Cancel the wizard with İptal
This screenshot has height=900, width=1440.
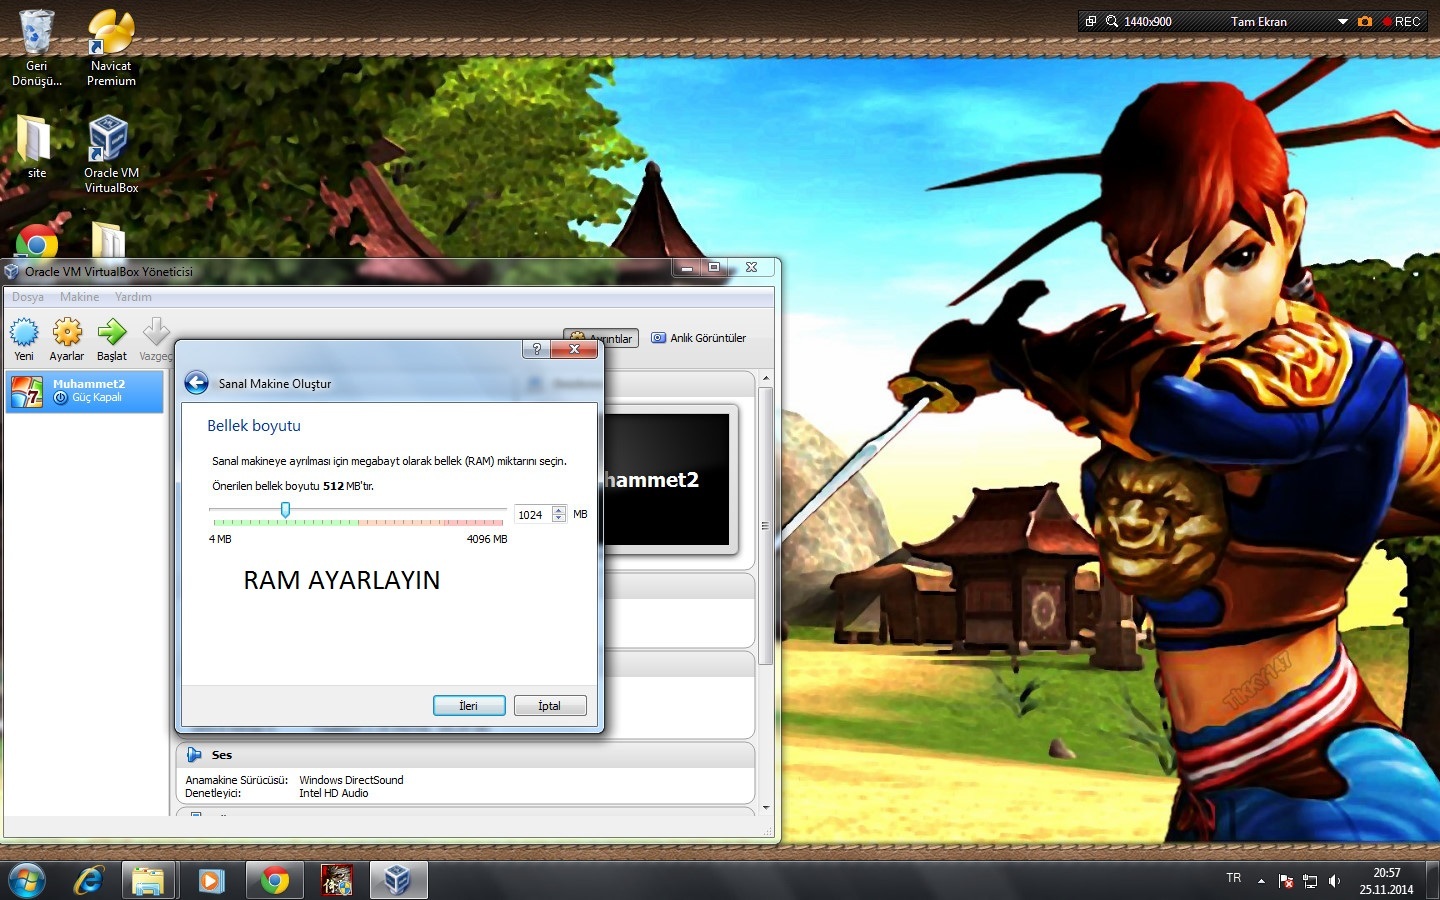550,706
